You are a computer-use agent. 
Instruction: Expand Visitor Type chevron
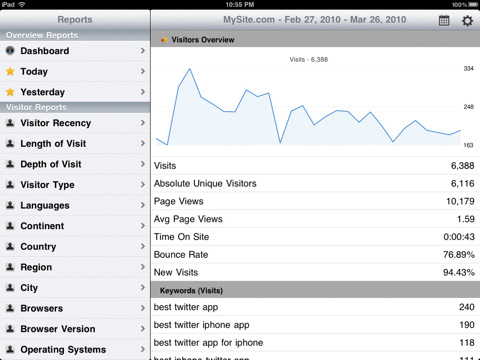tap(143, 184)
